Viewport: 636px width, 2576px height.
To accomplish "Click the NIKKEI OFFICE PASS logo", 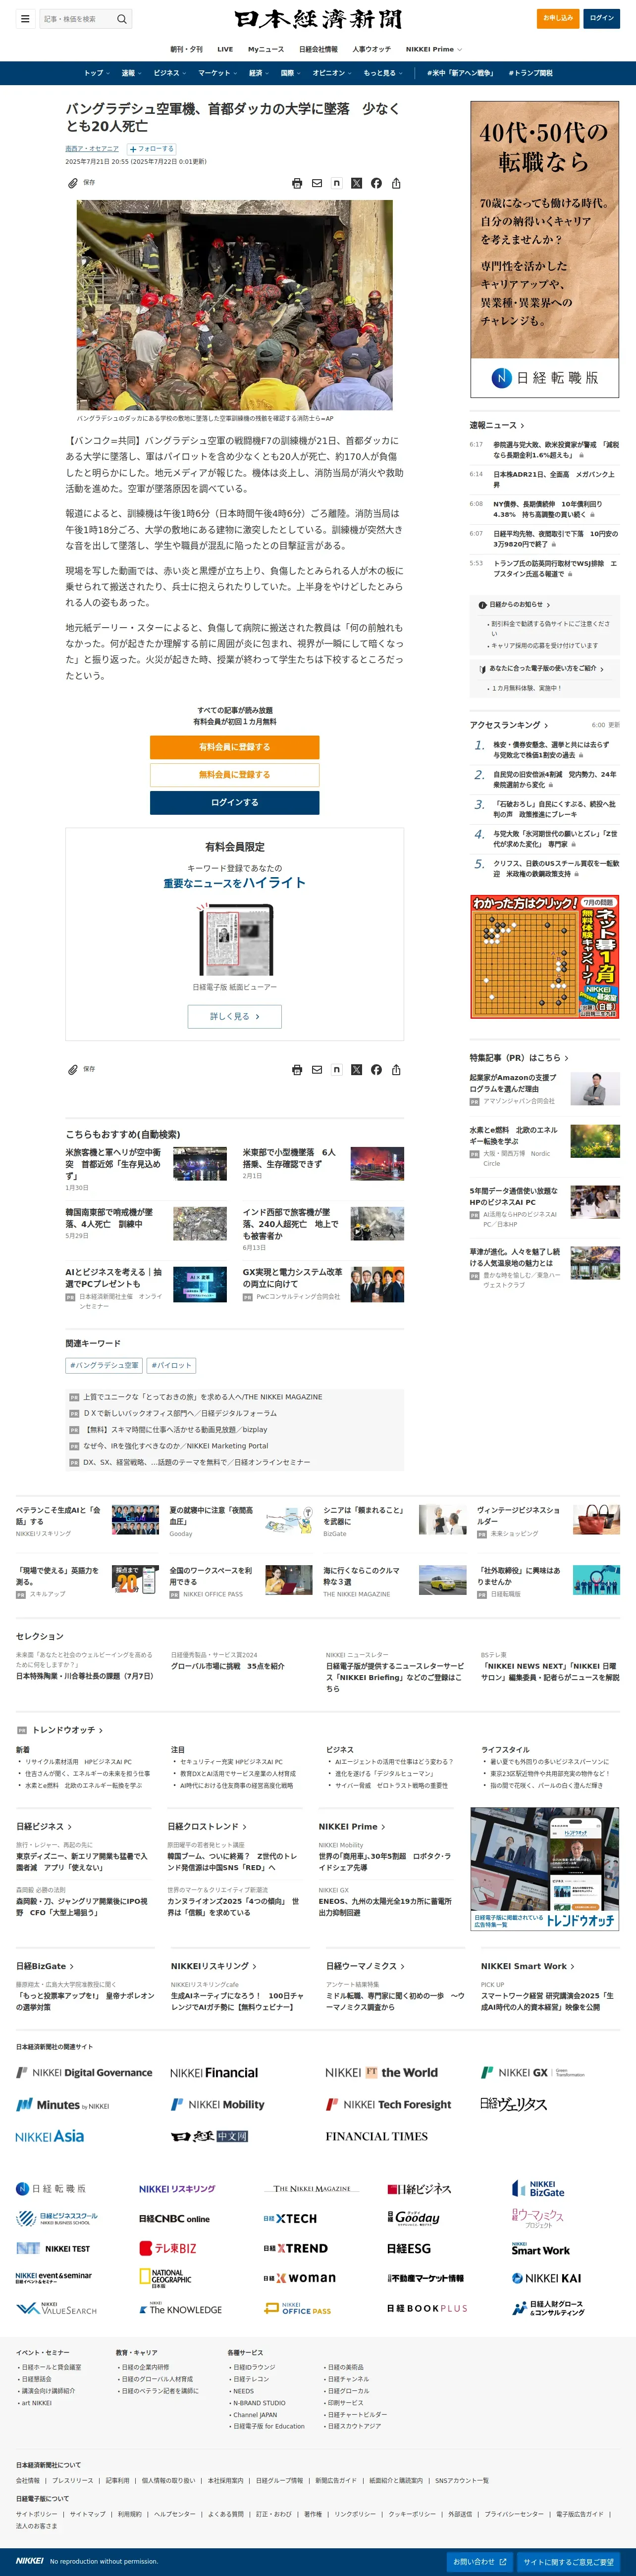I will (298, 2308).
